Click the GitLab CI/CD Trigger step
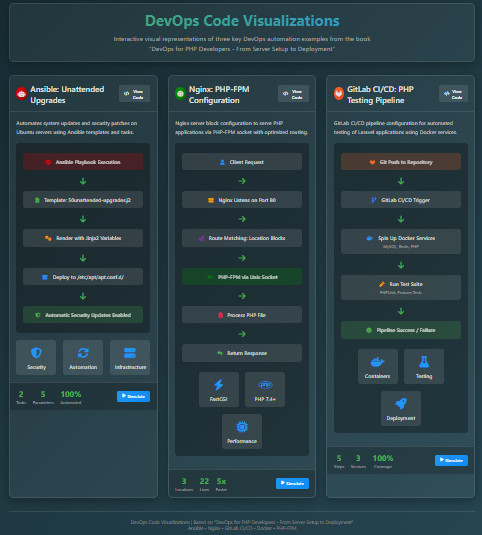 401,200
